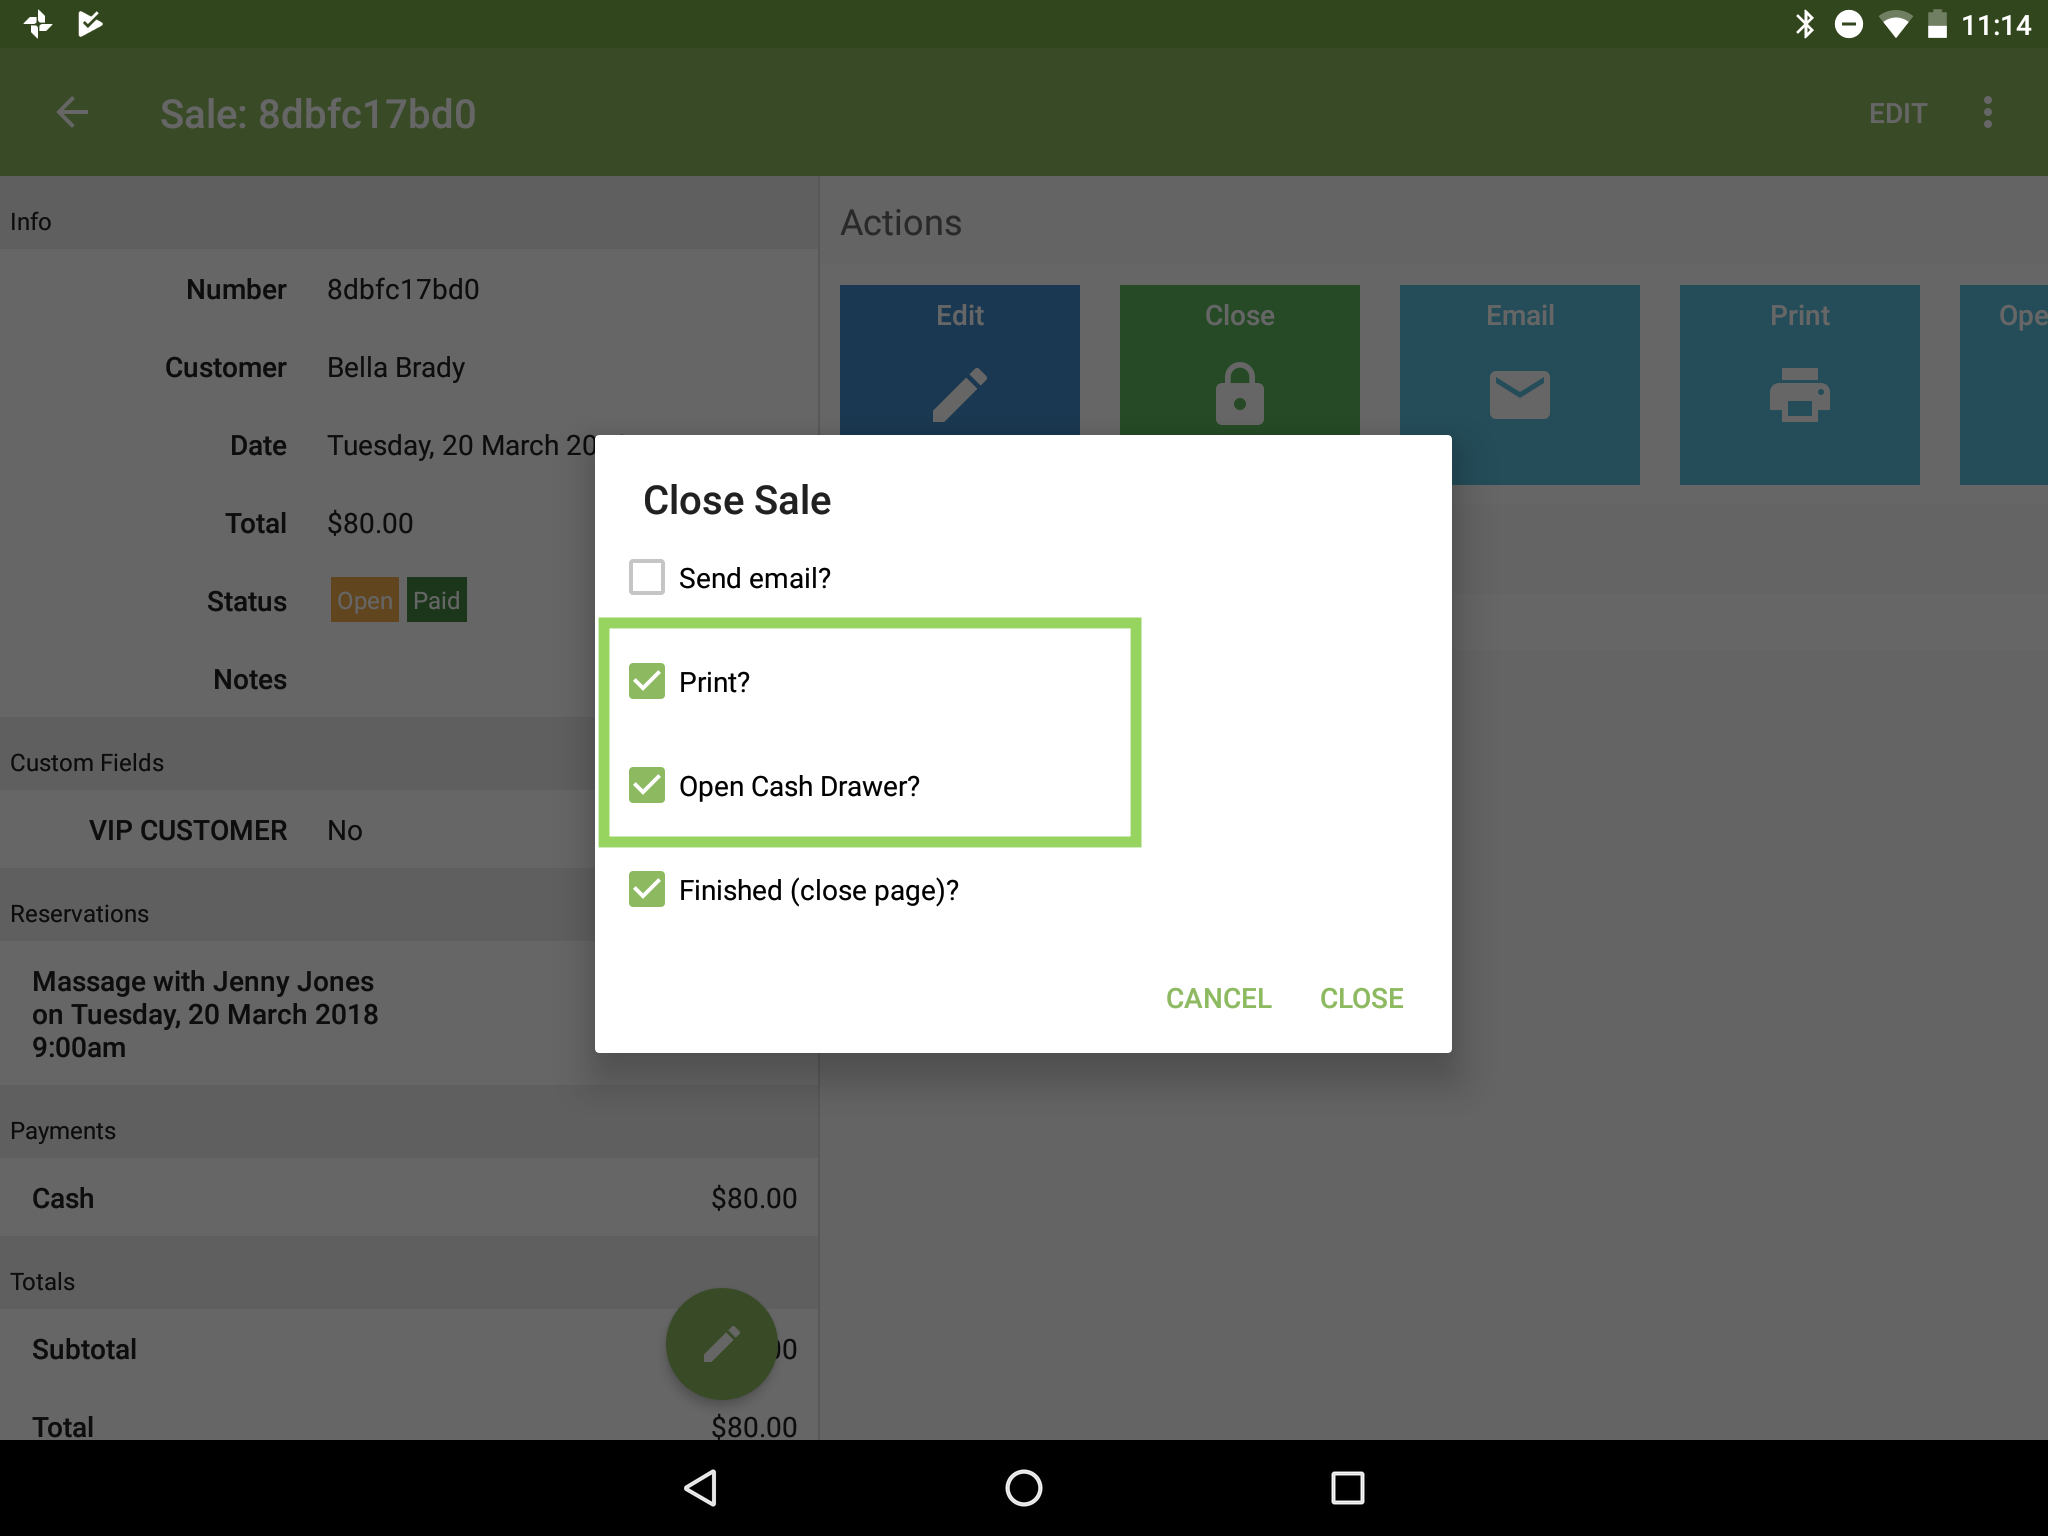Tap the Android home button
The width and height of the screenshot is (2048, 1536).
point(1023,1487)
